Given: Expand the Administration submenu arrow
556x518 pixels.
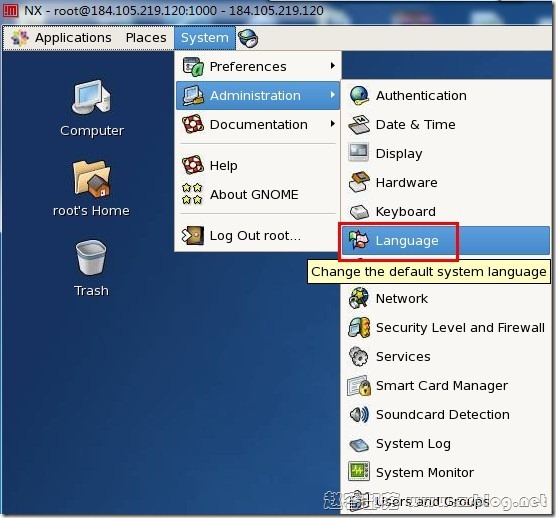Looking at the screenshot, I should click(332, 95).
